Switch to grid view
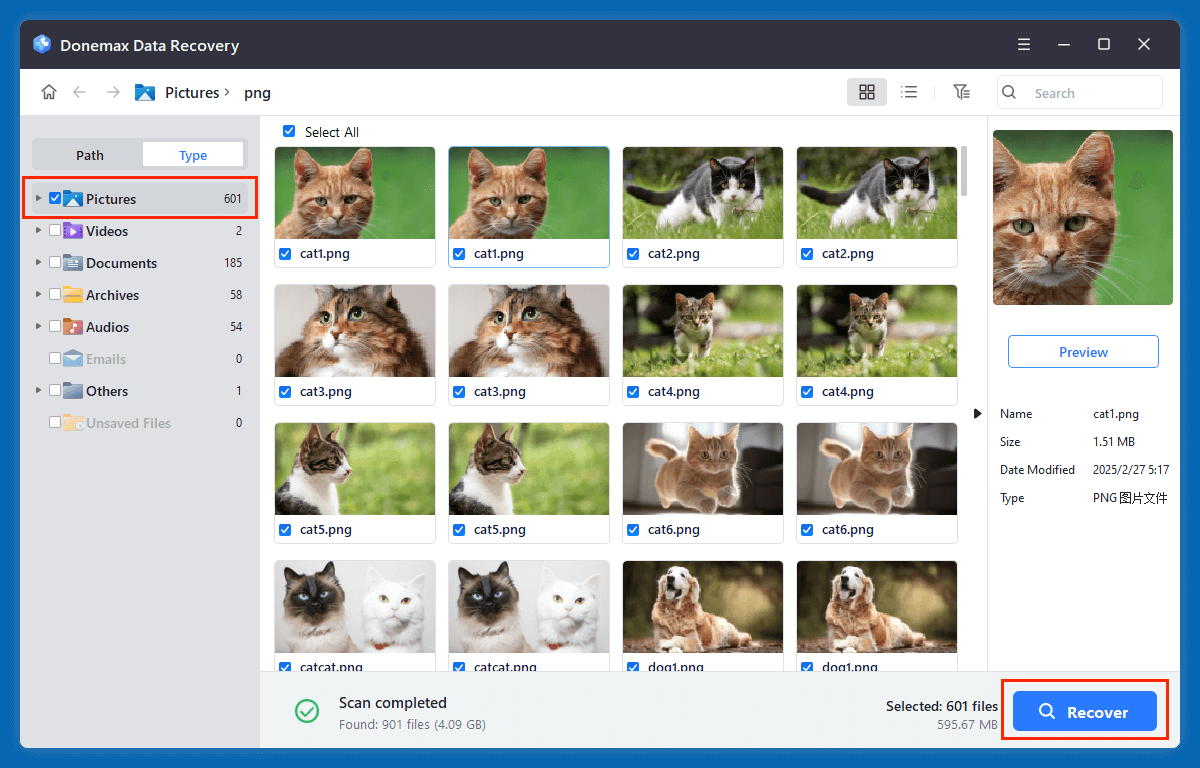The height and width of the screenshot is (768, 1200). 866,91
